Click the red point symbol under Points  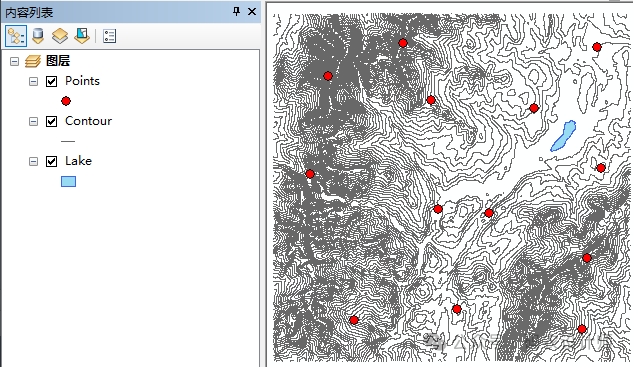pos(66,101)
